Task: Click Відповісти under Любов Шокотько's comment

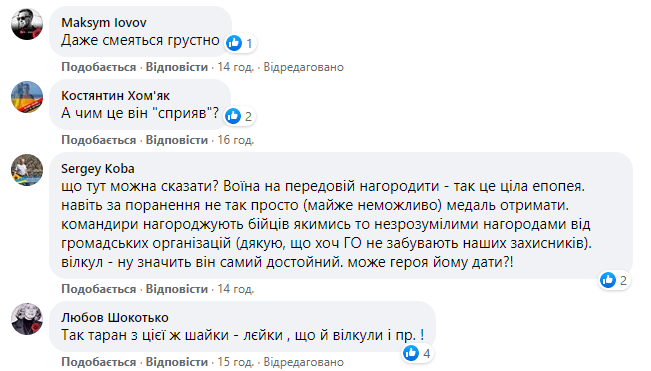Action: click(177, 362)
